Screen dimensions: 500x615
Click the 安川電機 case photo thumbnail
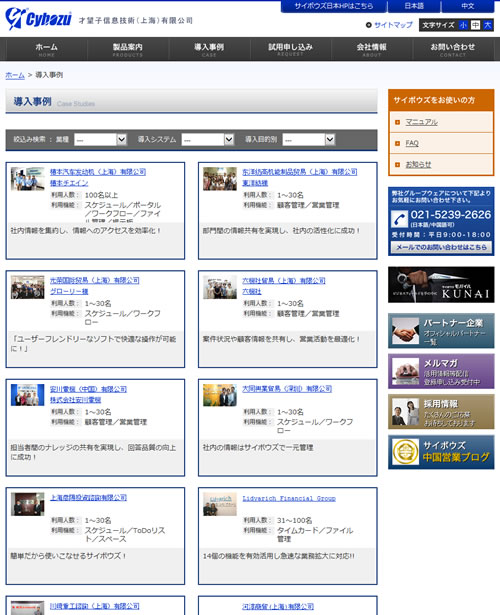27,395
